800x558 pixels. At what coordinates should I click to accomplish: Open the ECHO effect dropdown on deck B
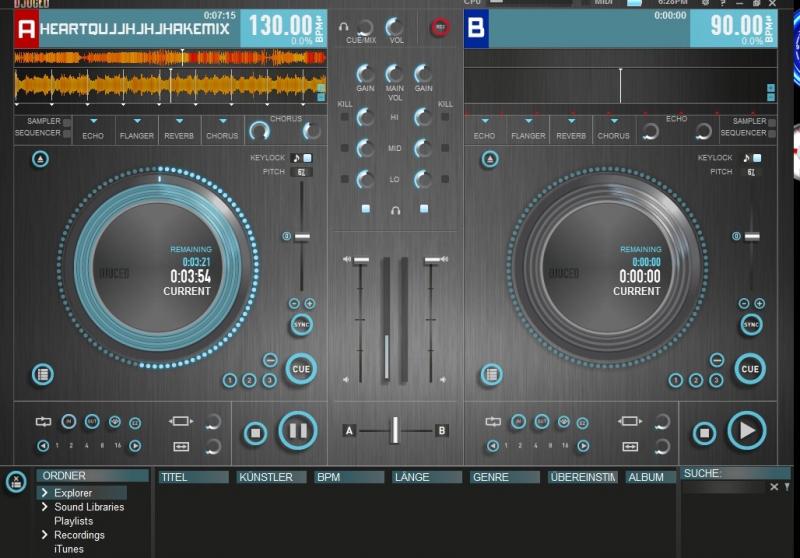tap(485, 121)
